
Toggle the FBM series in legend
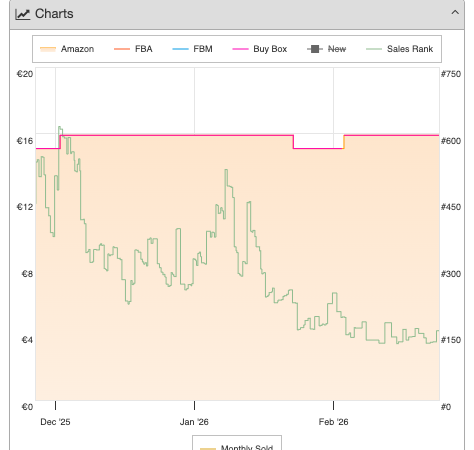click(192, 49)
